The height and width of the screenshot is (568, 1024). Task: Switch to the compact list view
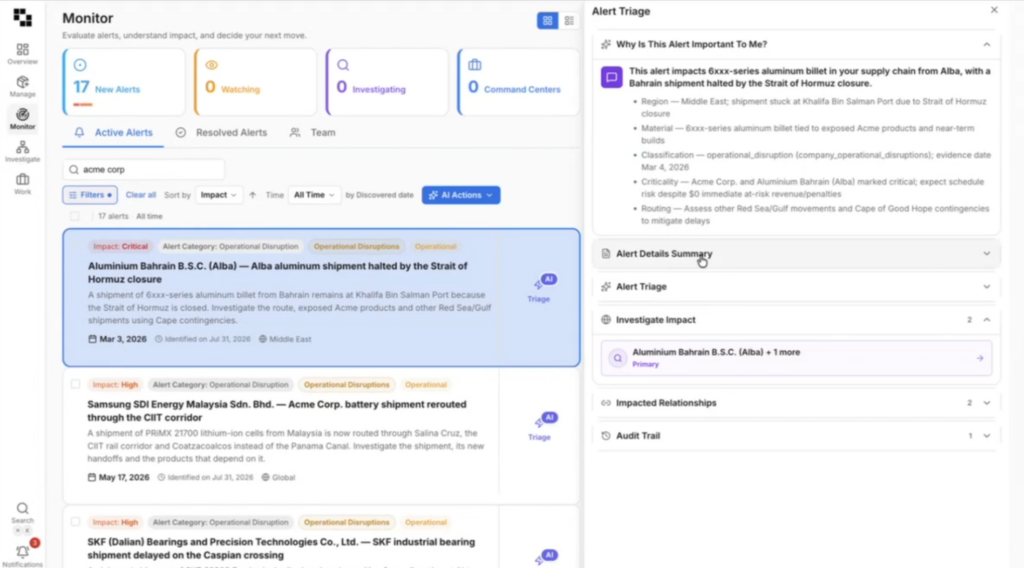tap(569, 21)
